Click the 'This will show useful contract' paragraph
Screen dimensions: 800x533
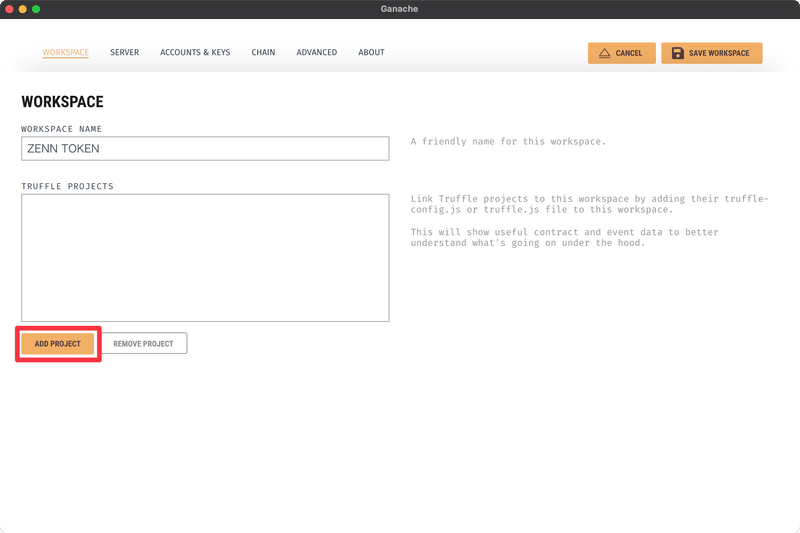point(564,237)
